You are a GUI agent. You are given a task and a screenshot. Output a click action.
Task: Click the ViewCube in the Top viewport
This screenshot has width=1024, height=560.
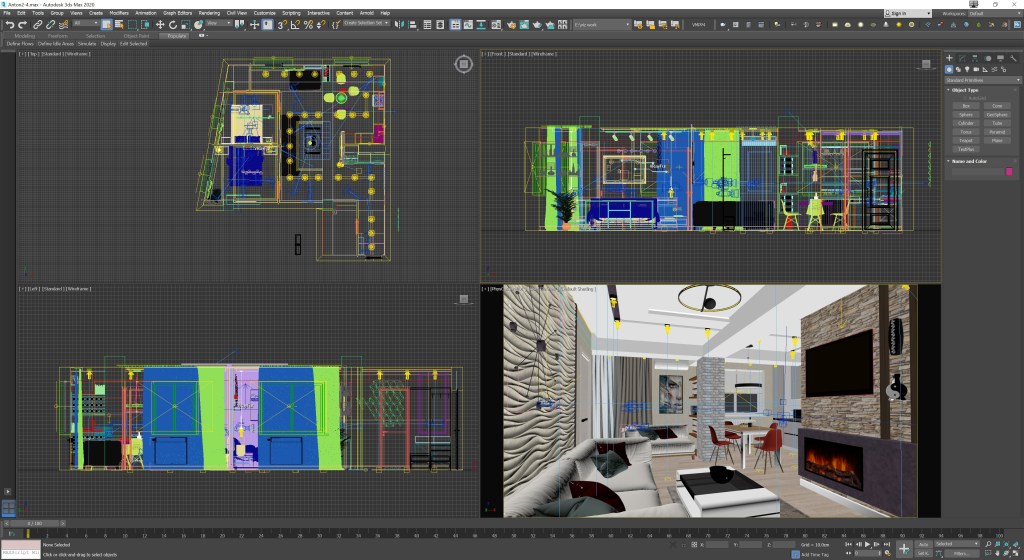(463, 64)
